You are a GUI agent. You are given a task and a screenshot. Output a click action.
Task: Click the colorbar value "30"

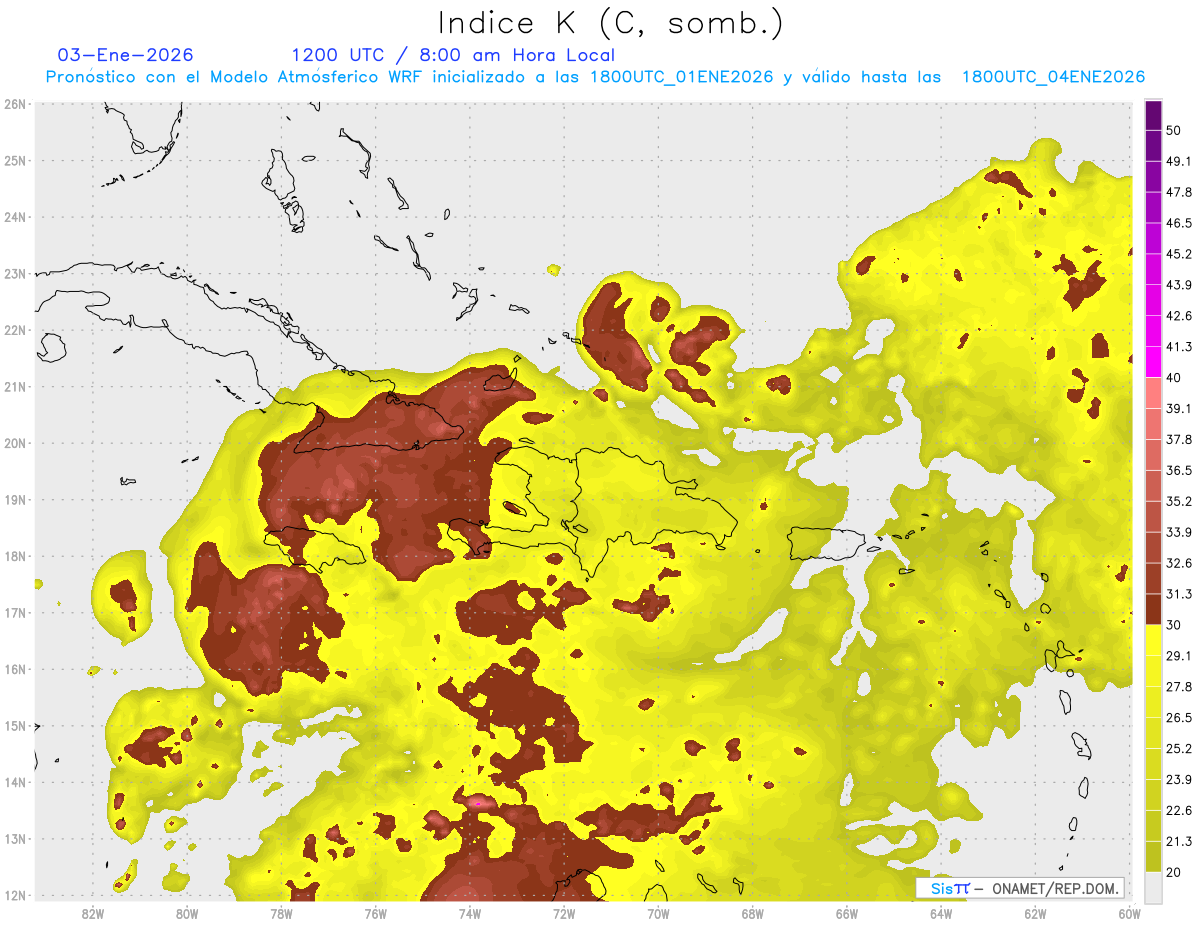(x=1174, y=625)
